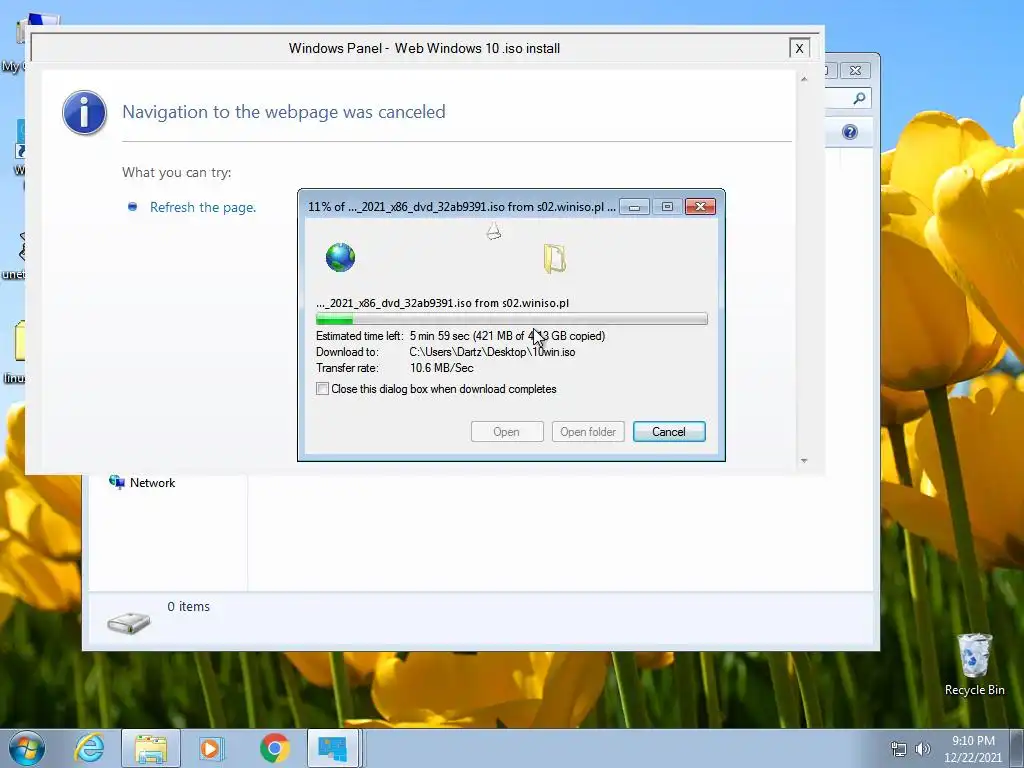
Task: Click Navigation to the webpage was canceled heading
Action: [283, 112]
